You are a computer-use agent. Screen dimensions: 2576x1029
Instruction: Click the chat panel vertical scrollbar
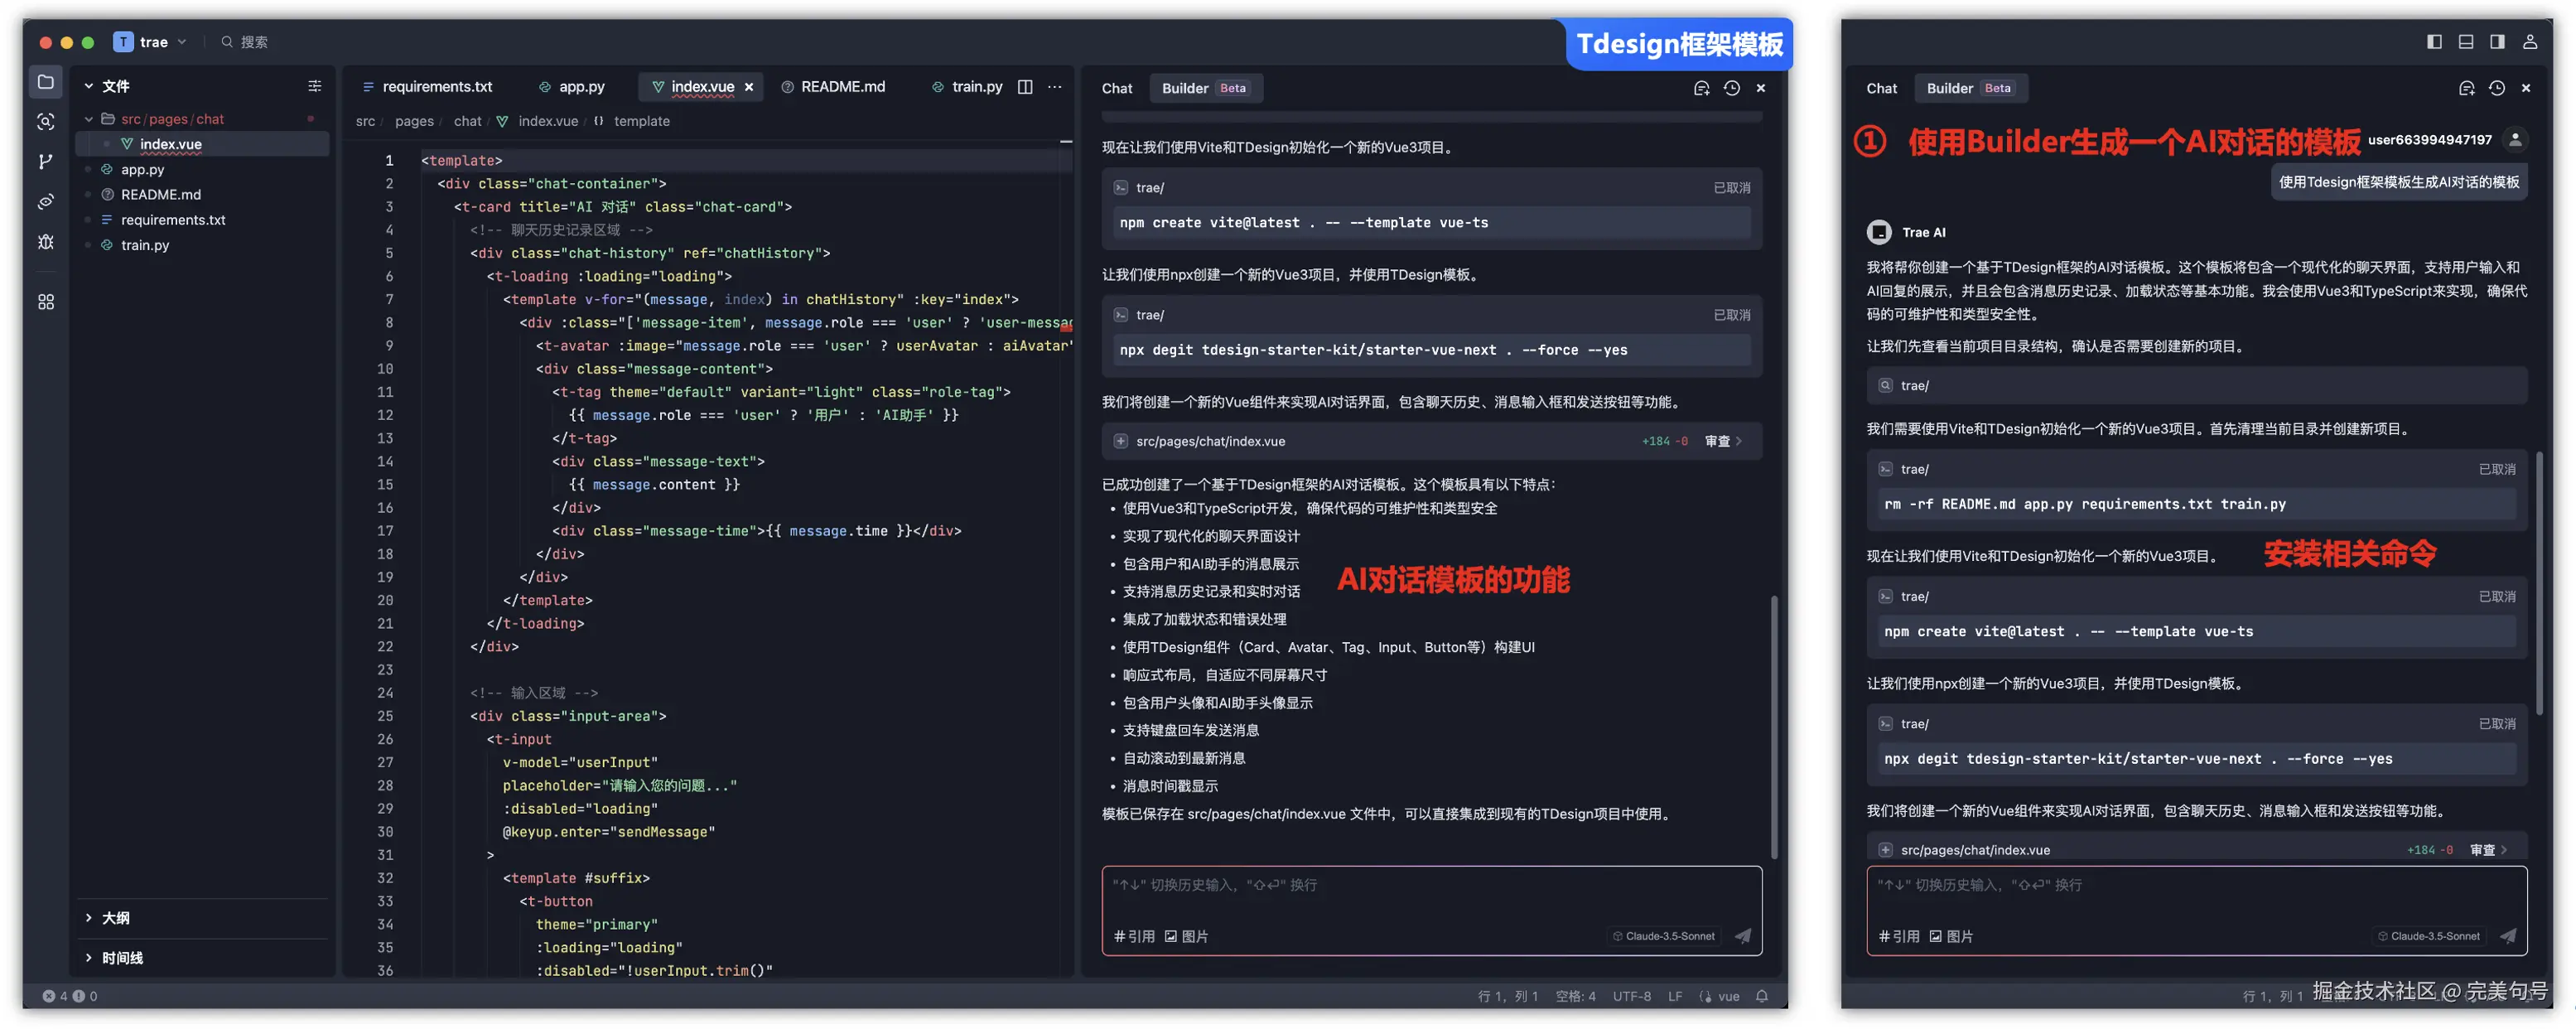coord(1774,725)
